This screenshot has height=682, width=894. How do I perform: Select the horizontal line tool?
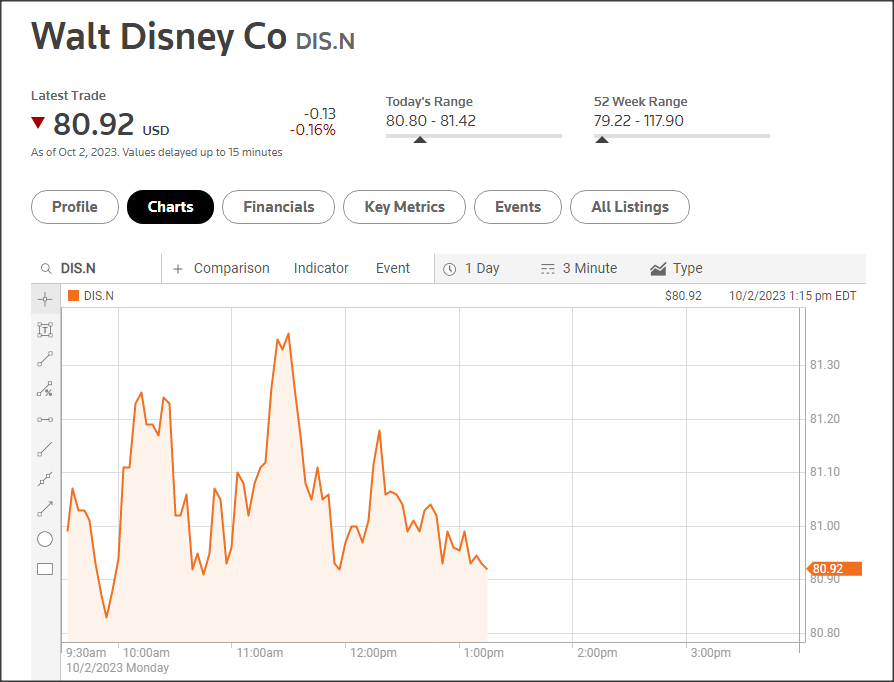(x=45, y=420)
